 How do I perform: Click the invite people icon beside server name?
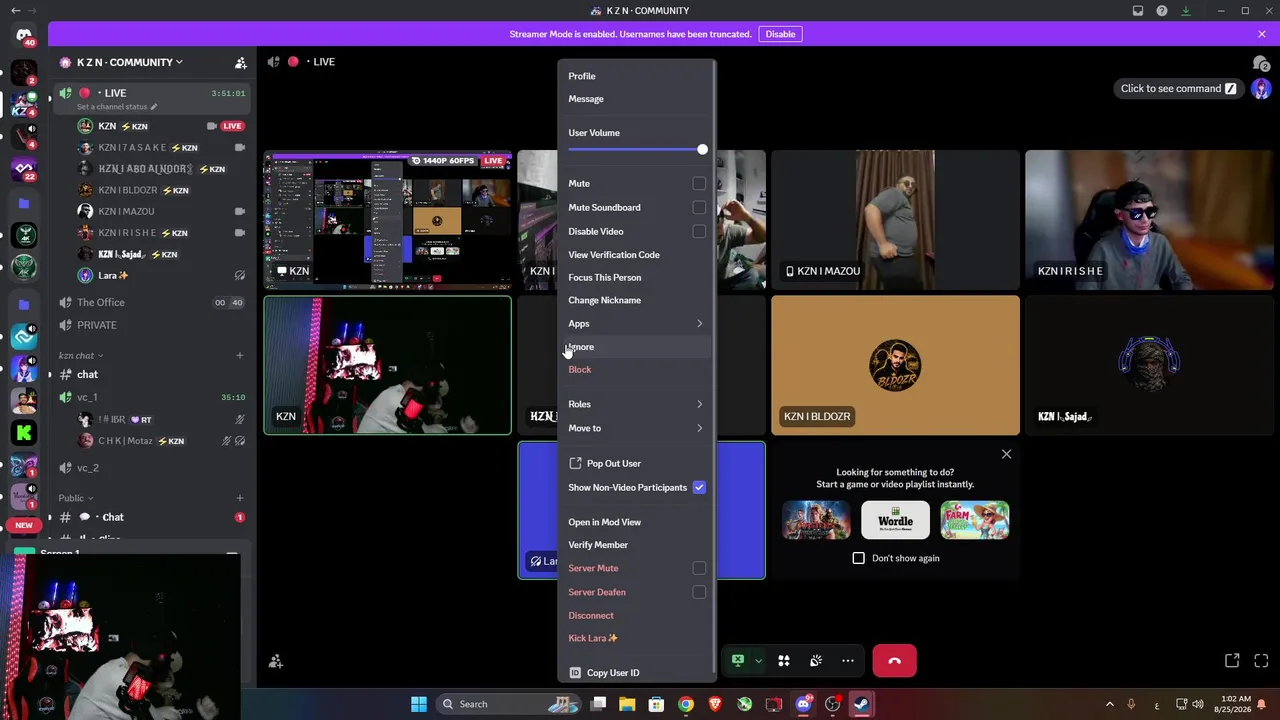click(241, 62)
